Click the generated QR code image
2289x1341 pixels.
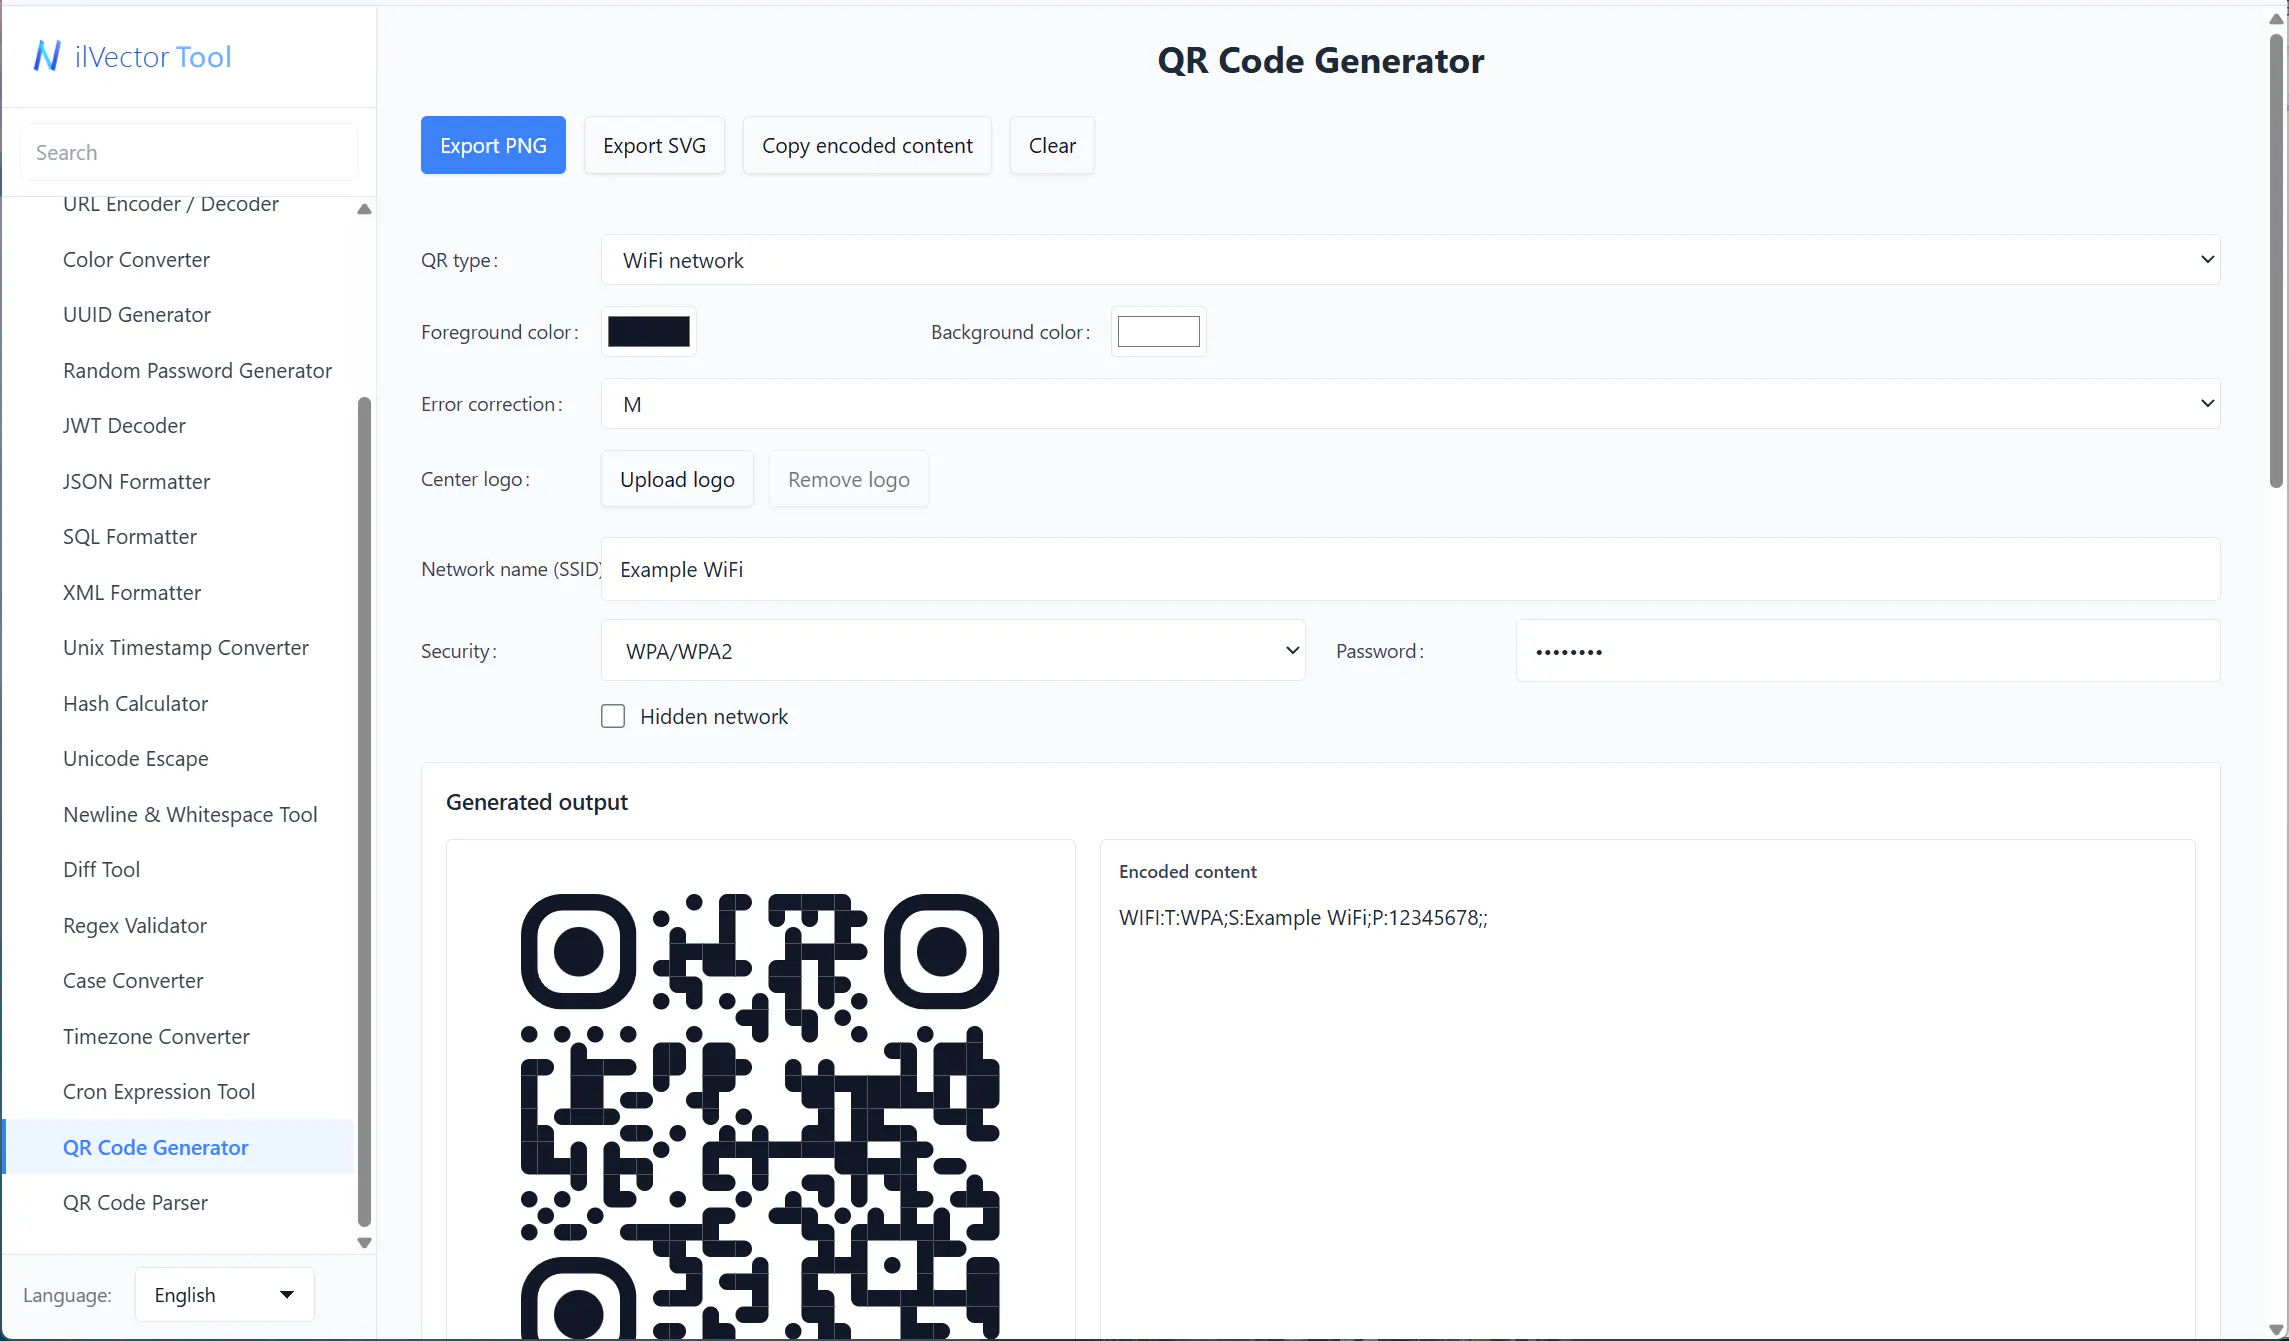(760, 1116)
